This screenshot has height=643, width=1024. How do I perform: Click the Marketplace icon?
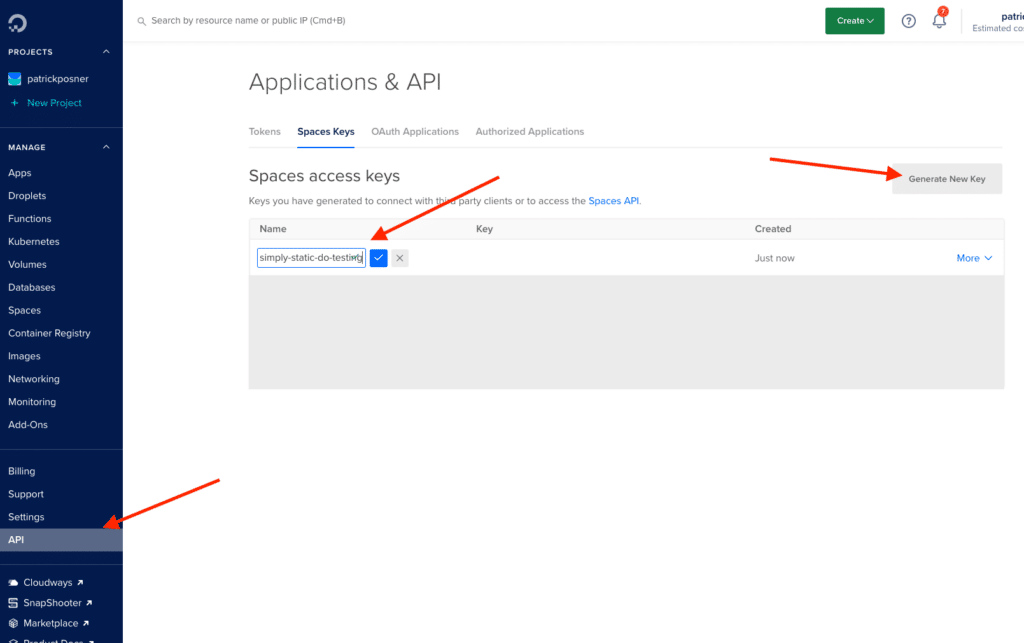tap(13, 623)
